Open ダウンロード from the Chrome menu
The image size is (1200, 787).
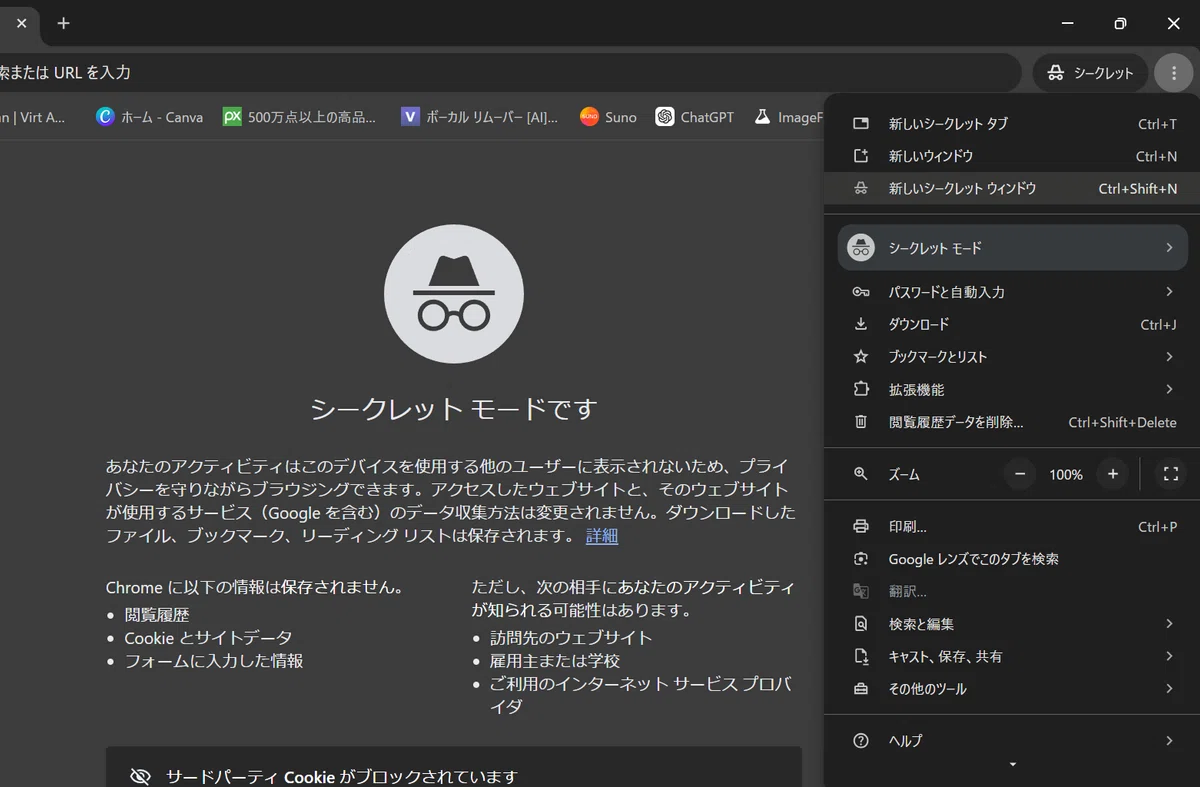point(1012,324)
